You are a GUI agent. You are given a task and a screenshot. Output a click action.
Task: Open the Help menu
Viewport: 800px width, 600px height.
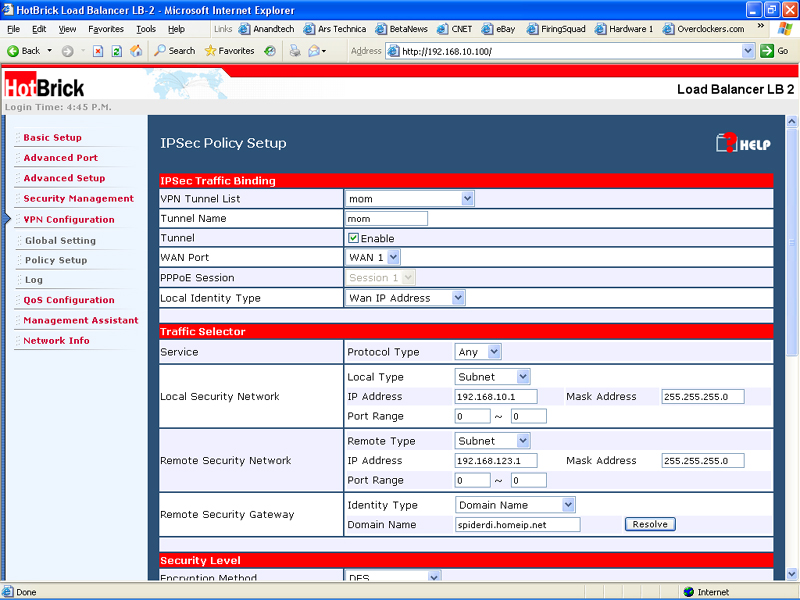point(177,29)
